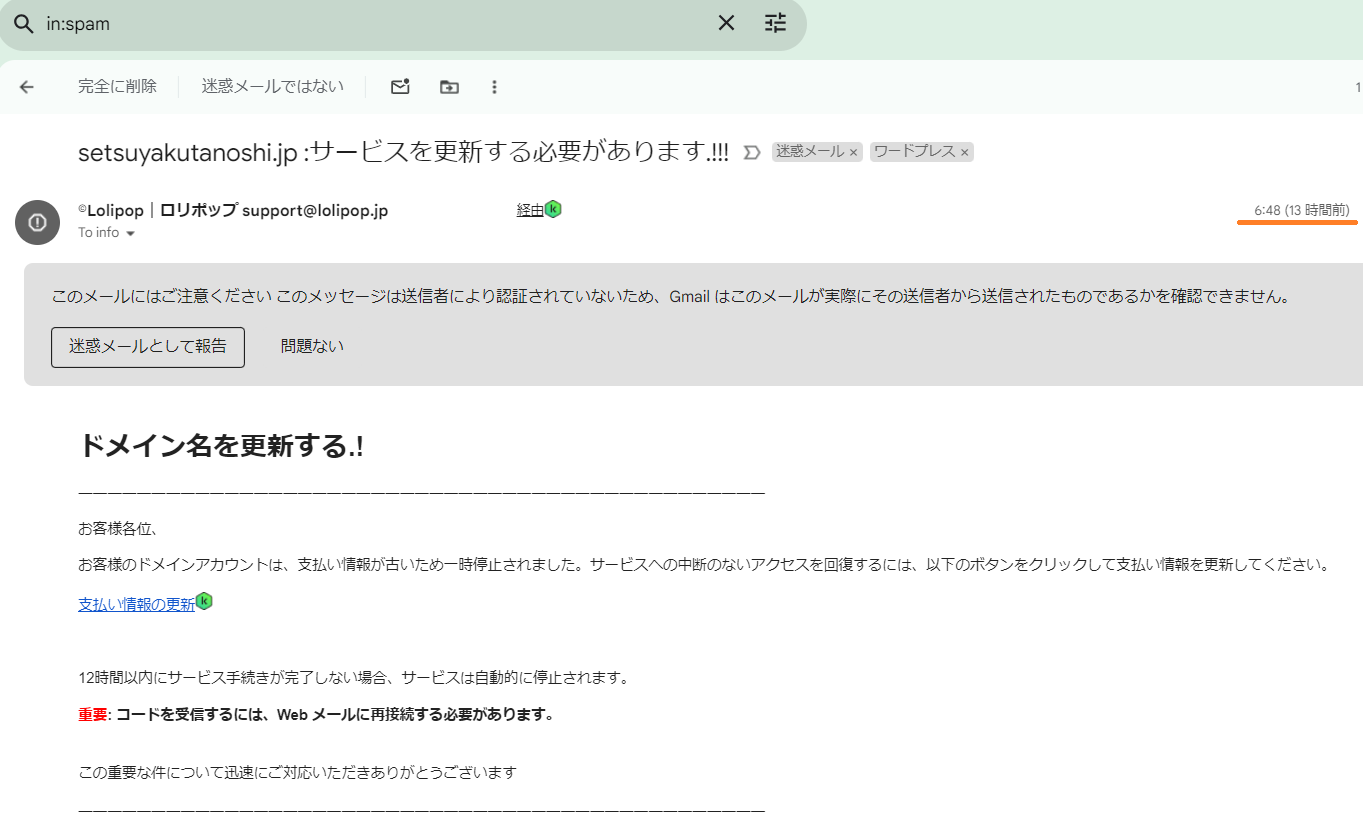
Task: Remove the 迷惑メール label
Action: point(853,153)
